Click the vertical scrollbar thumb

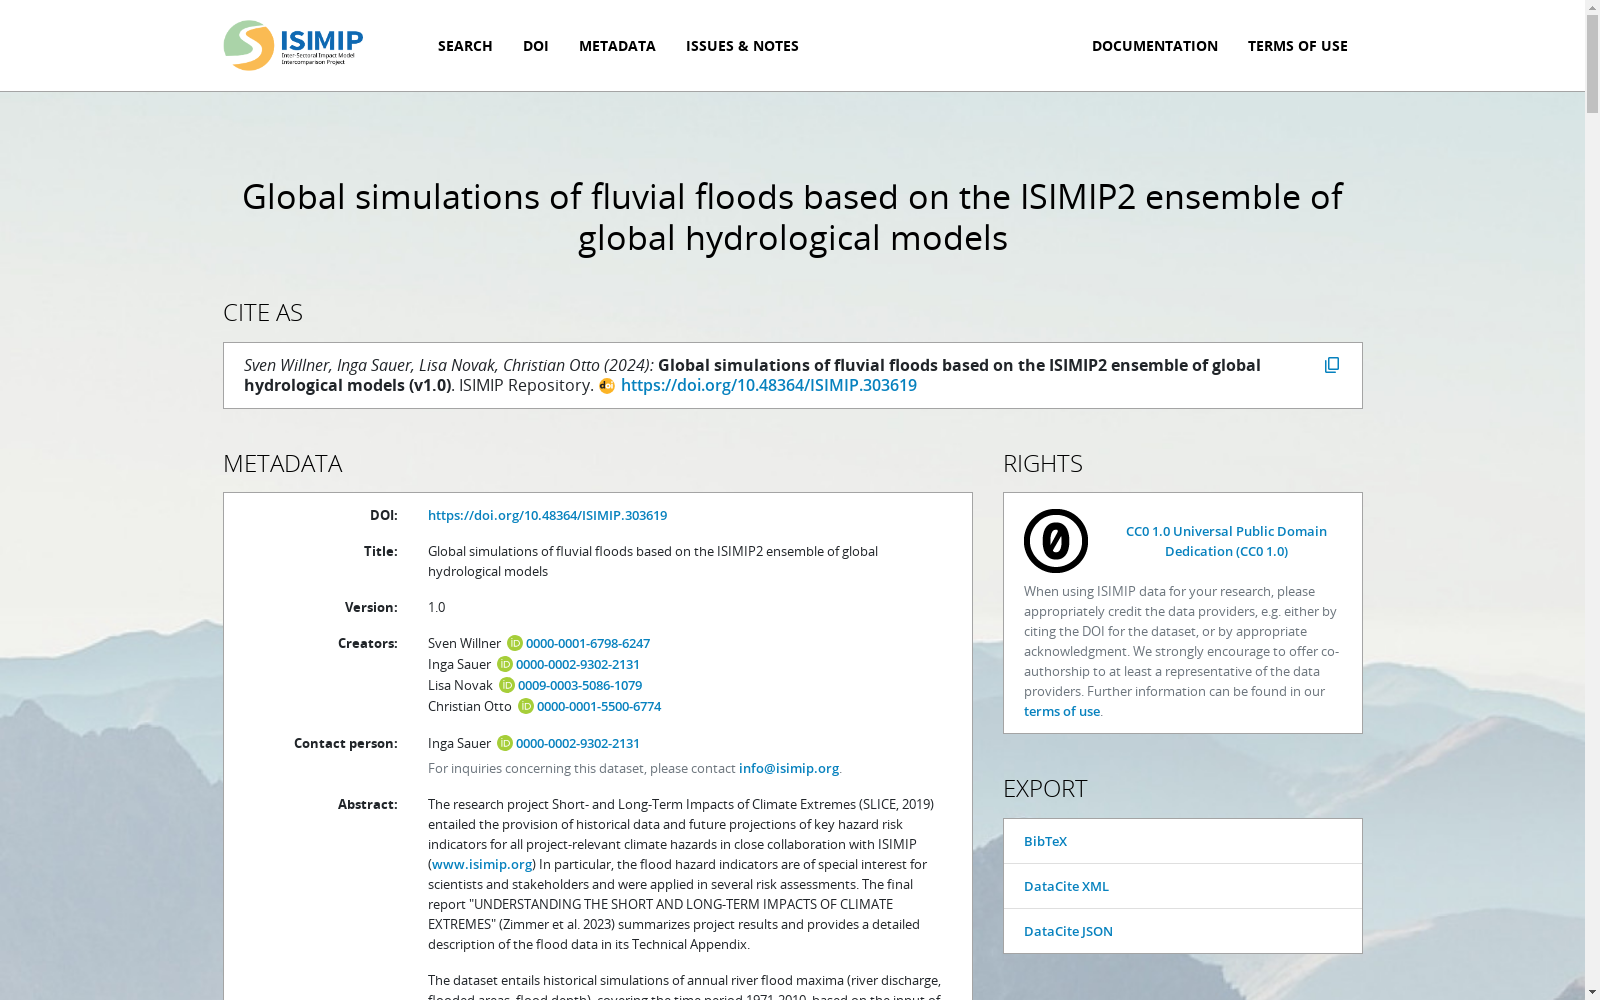pos(1592,65)
